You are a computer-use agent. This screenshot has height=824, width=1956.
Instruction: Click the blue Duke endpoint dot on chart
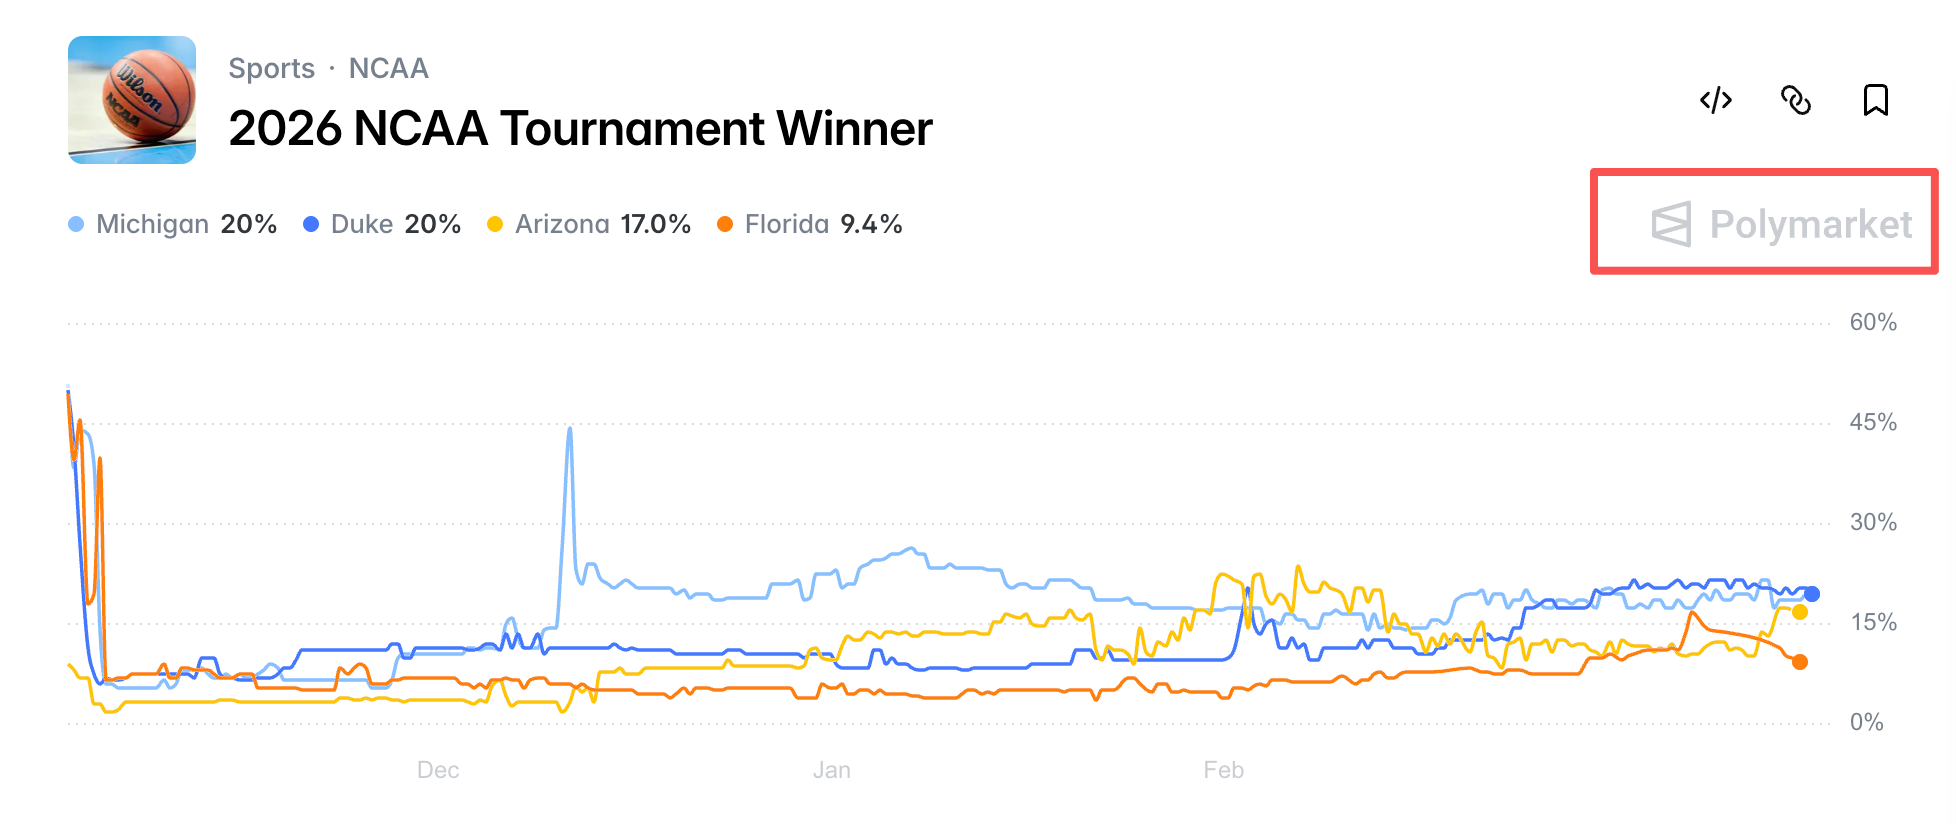[x=1811, y=594]
